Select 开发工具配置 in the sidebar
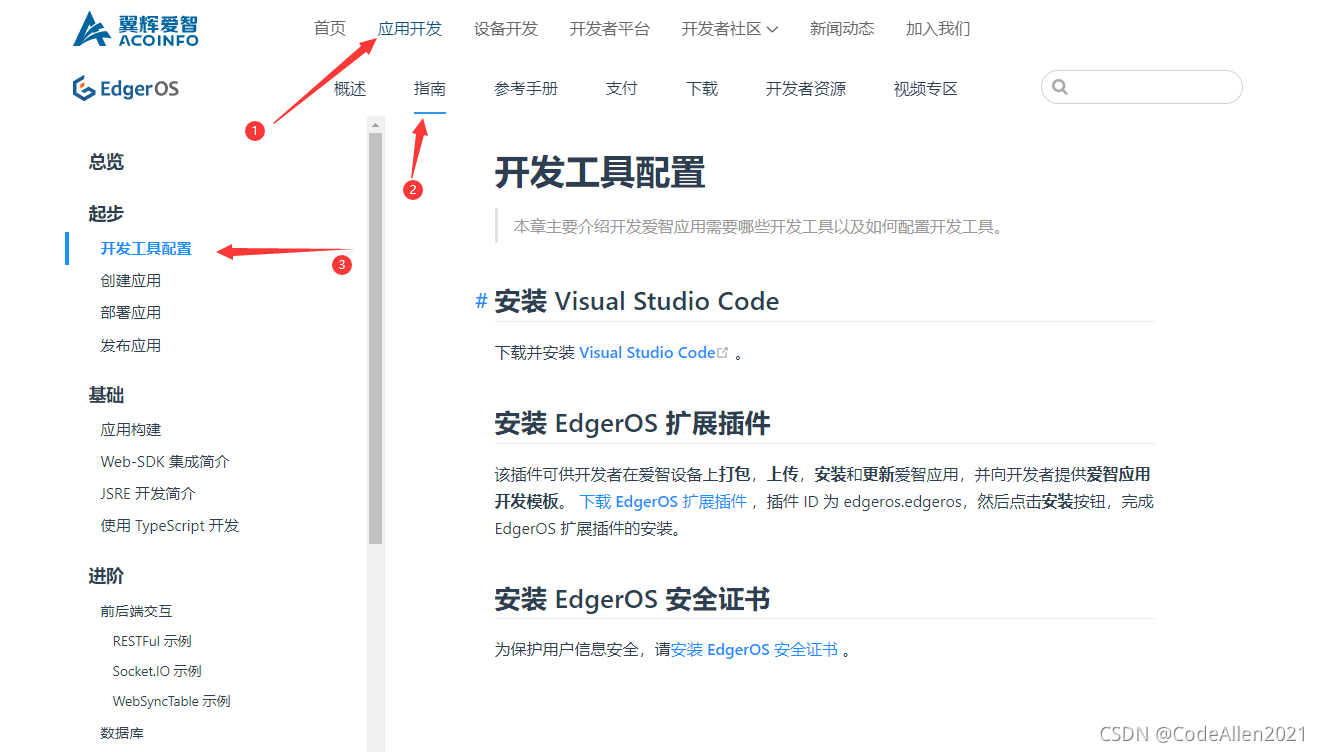Image resolution: width=1319 pixels, height=752 pixels. [x=146, y=249]
